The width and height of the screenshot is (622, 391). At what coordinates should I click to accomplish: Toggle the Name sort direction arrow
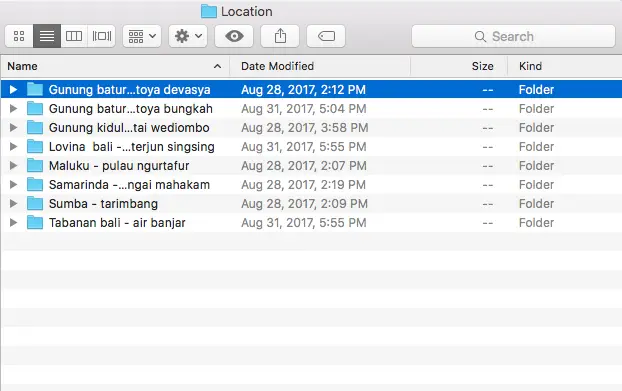pyautogui.click(x=217, y=66)
